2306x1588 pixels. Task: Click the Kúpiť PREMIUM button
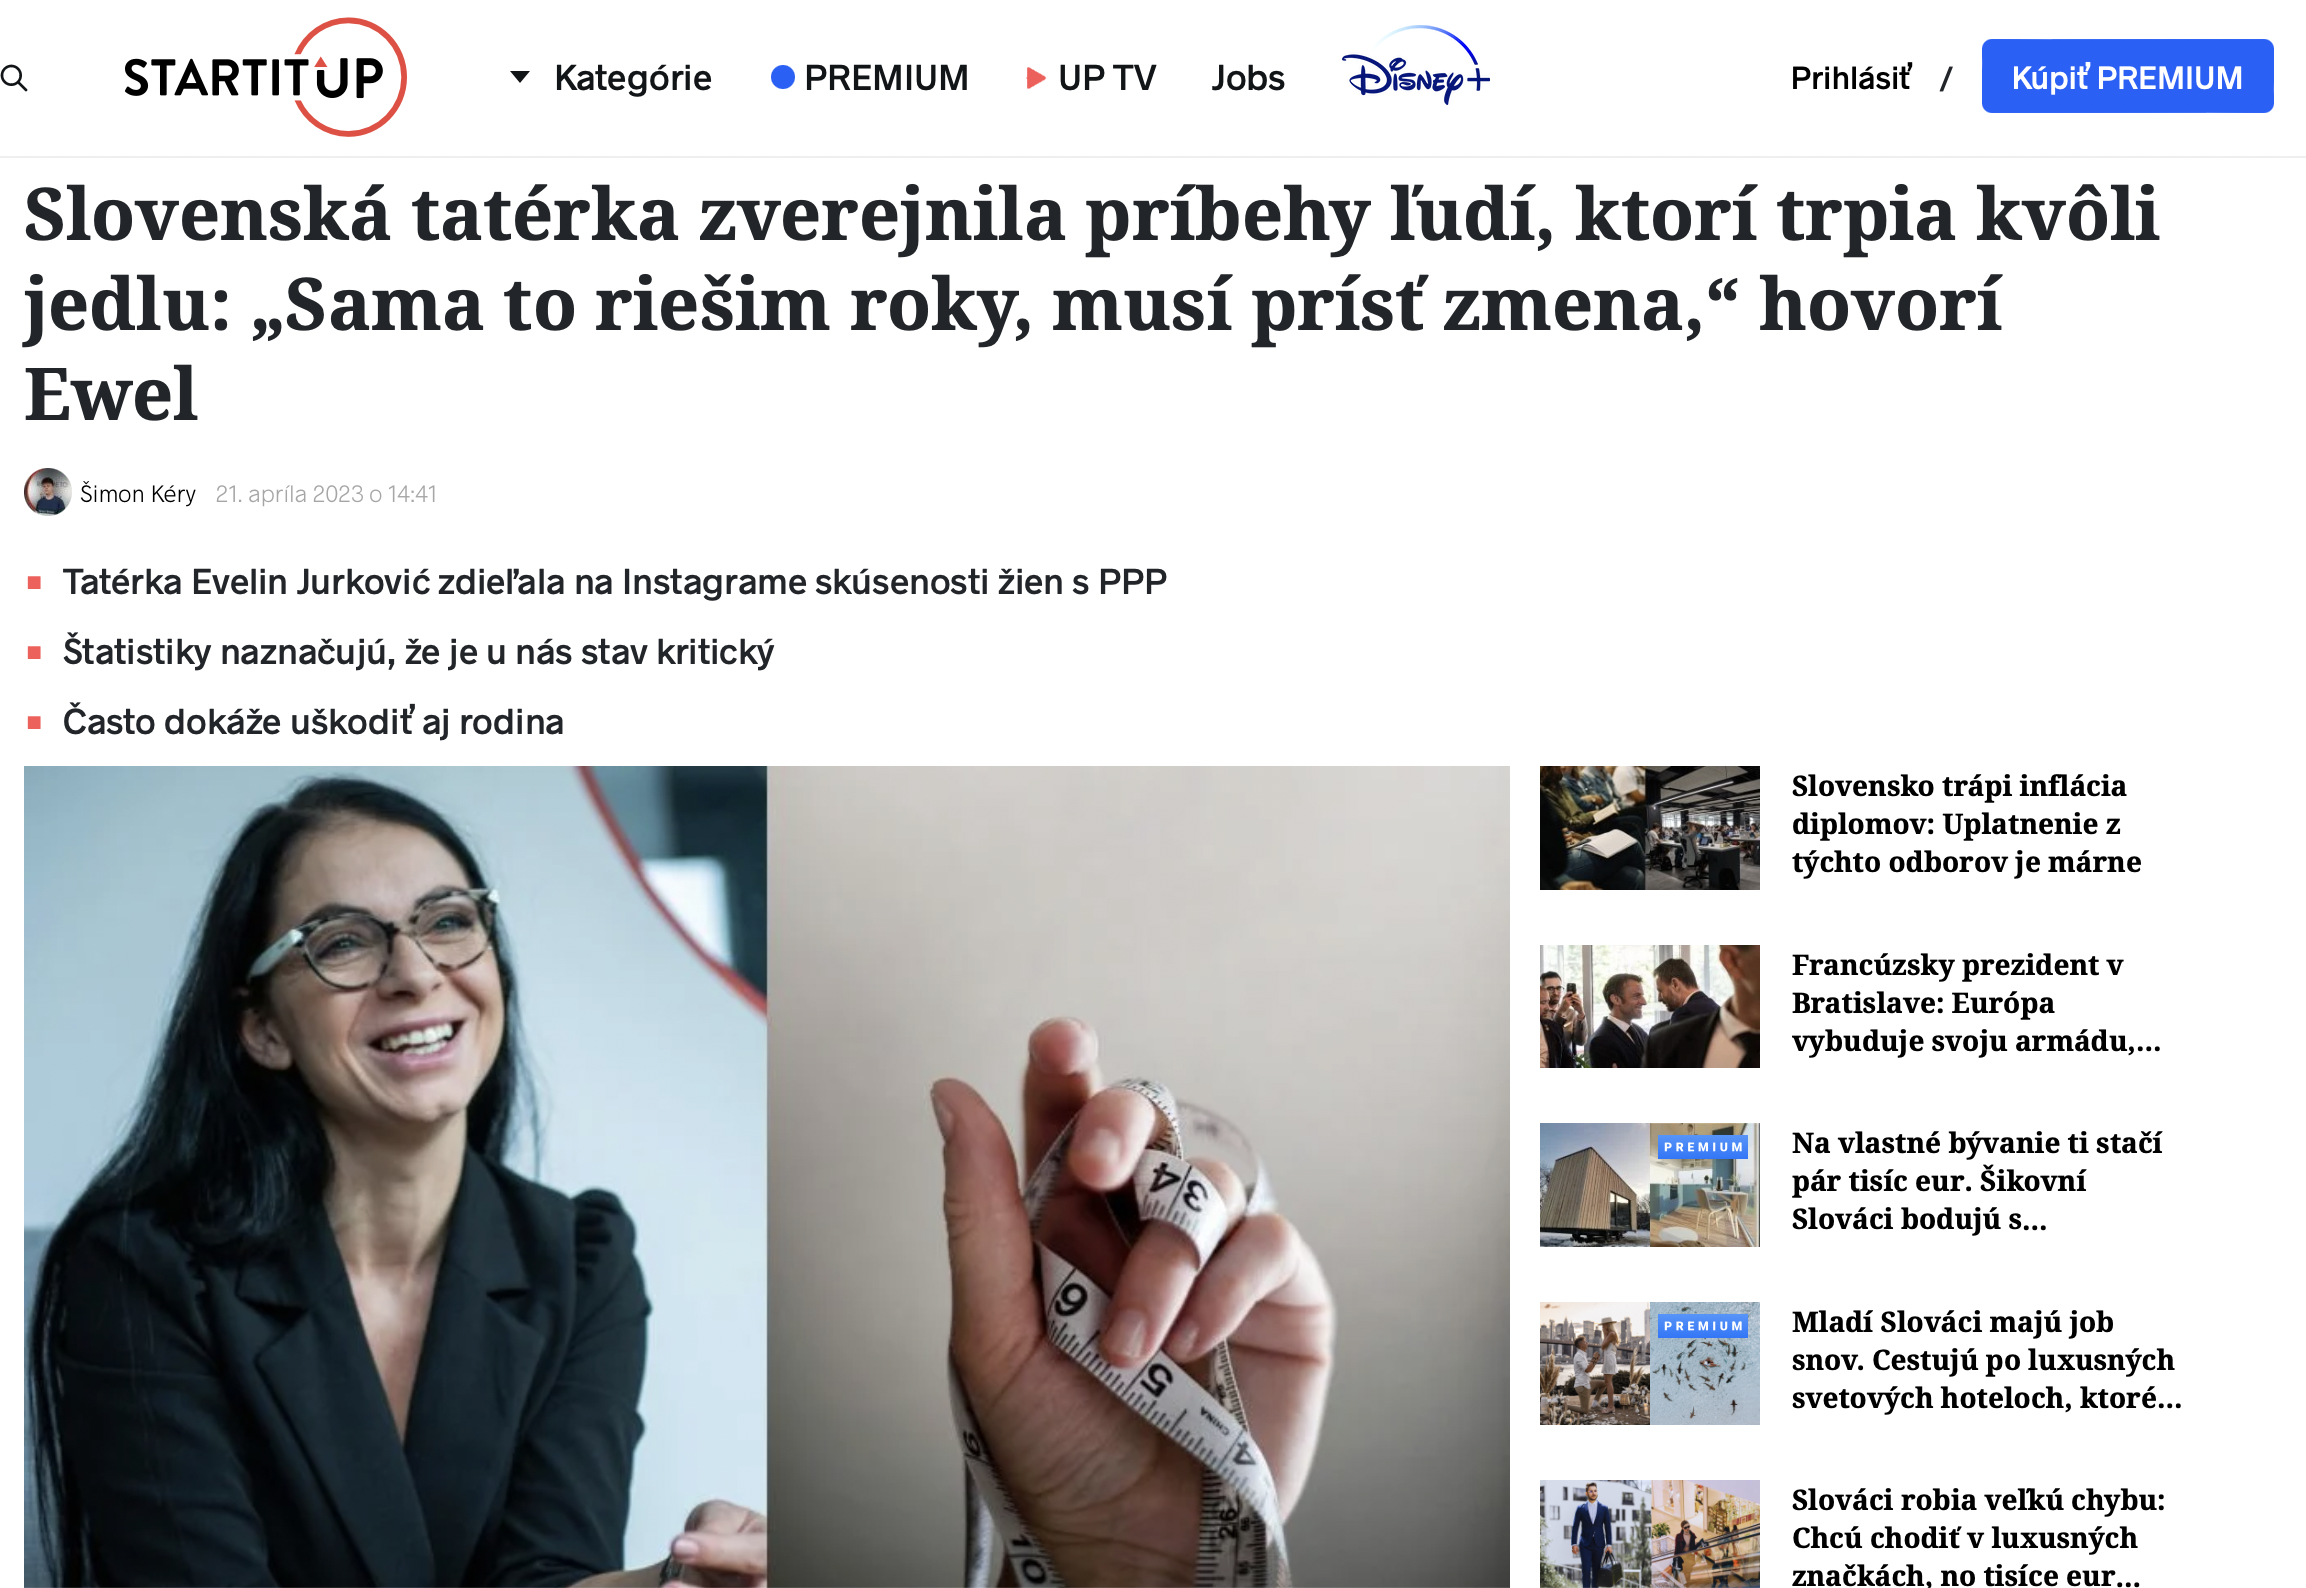click(x=2127, y=77)
